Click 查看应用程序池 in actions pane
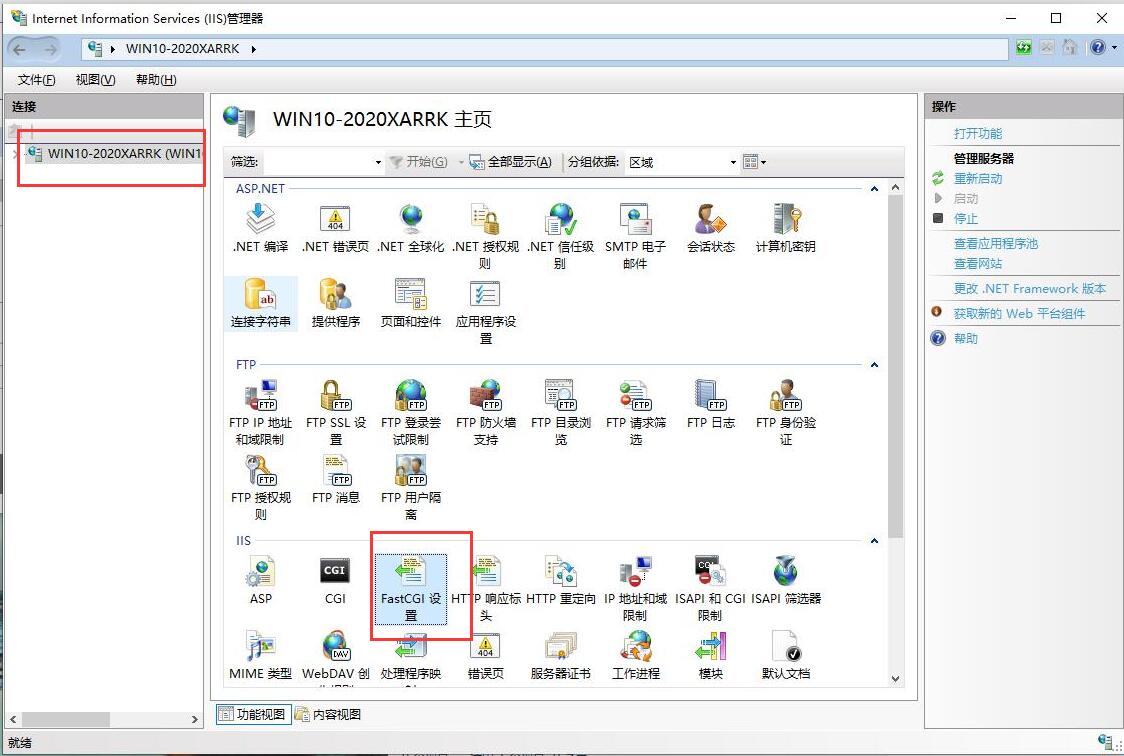The image size is (1124, 756). tap(995, 244)
